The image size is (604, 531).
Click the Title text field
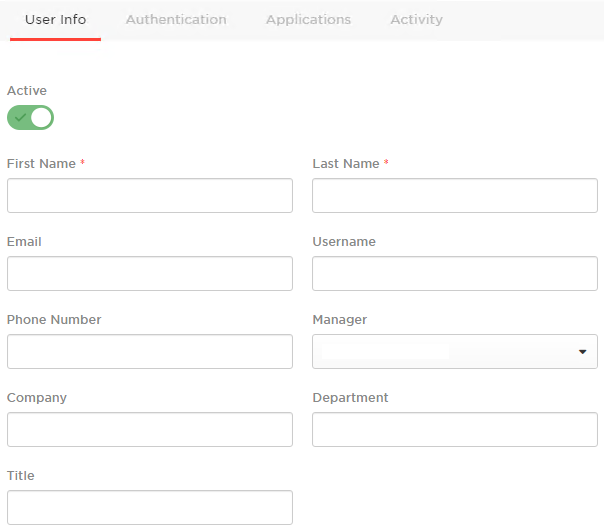click(150, 507)
